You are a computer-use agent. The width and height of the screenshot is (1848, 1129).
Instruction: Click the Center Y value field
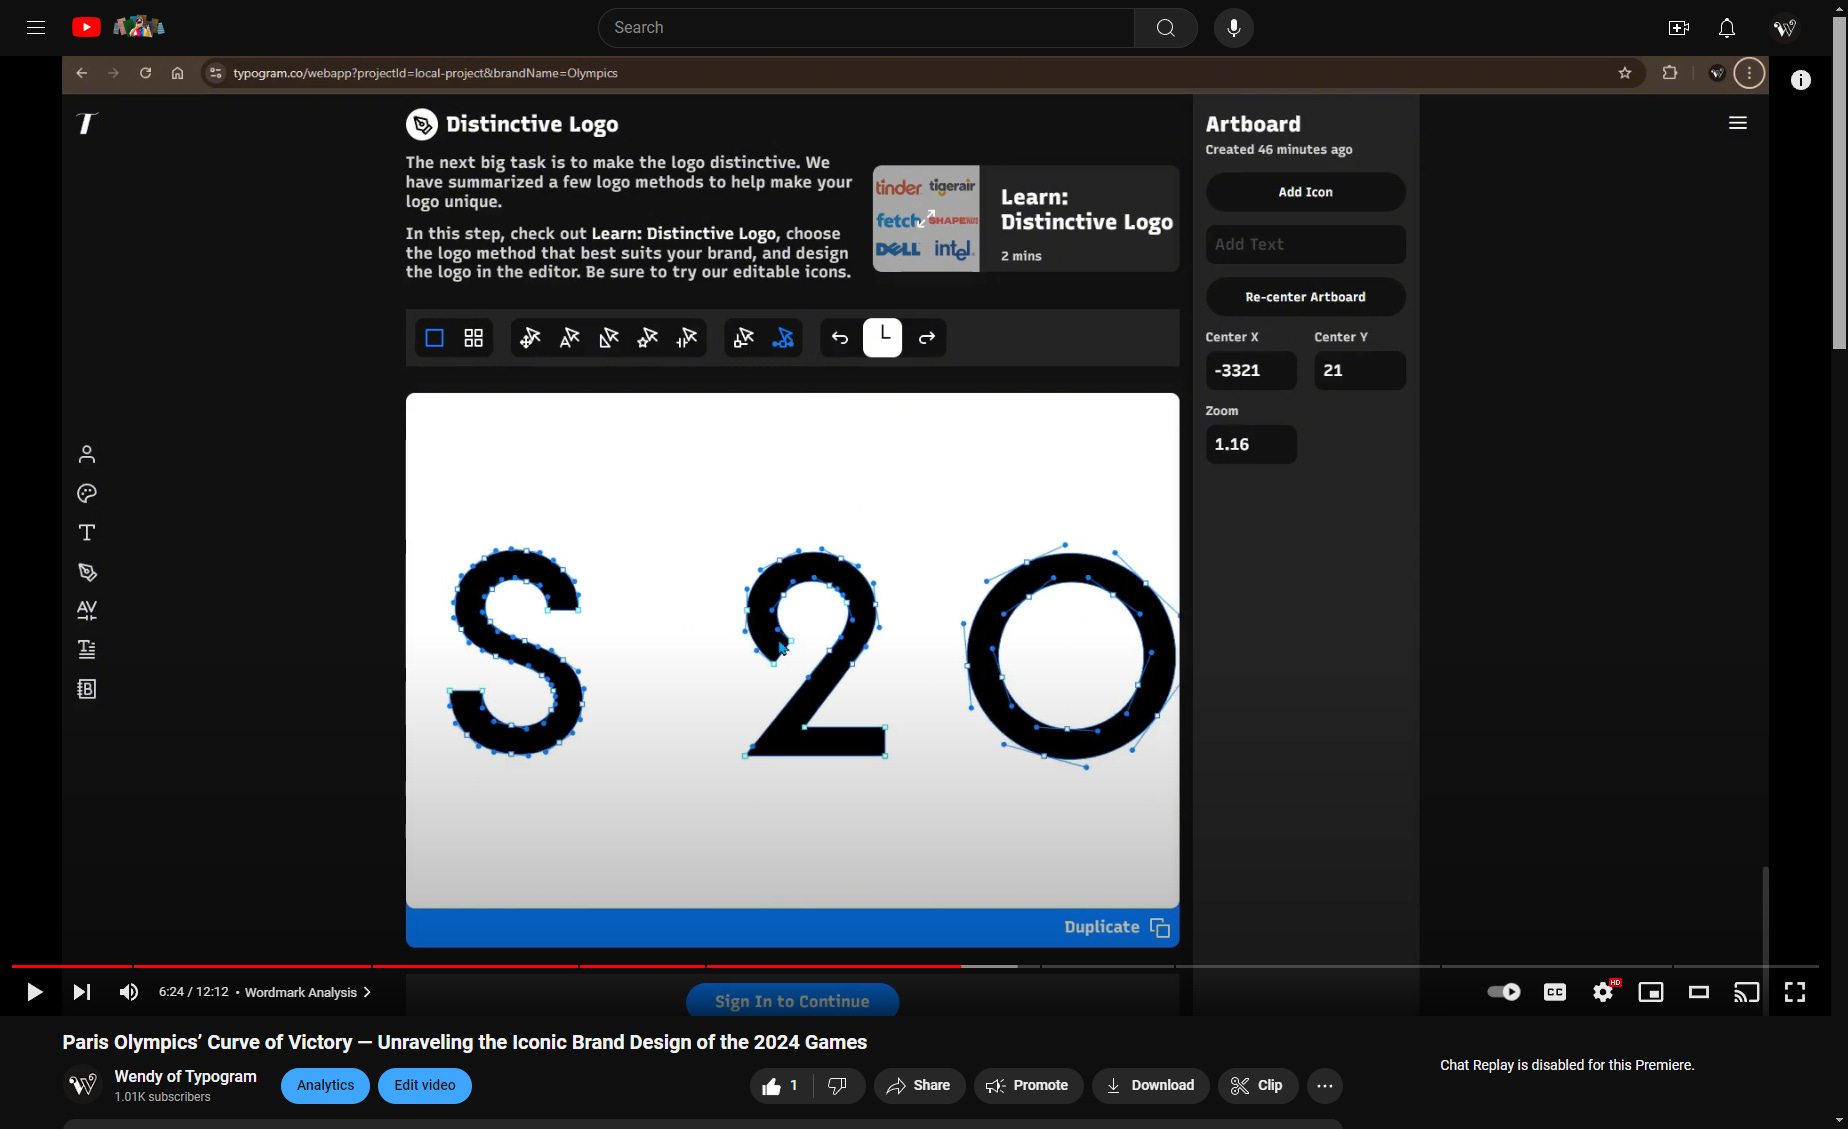coord(1360,371)
